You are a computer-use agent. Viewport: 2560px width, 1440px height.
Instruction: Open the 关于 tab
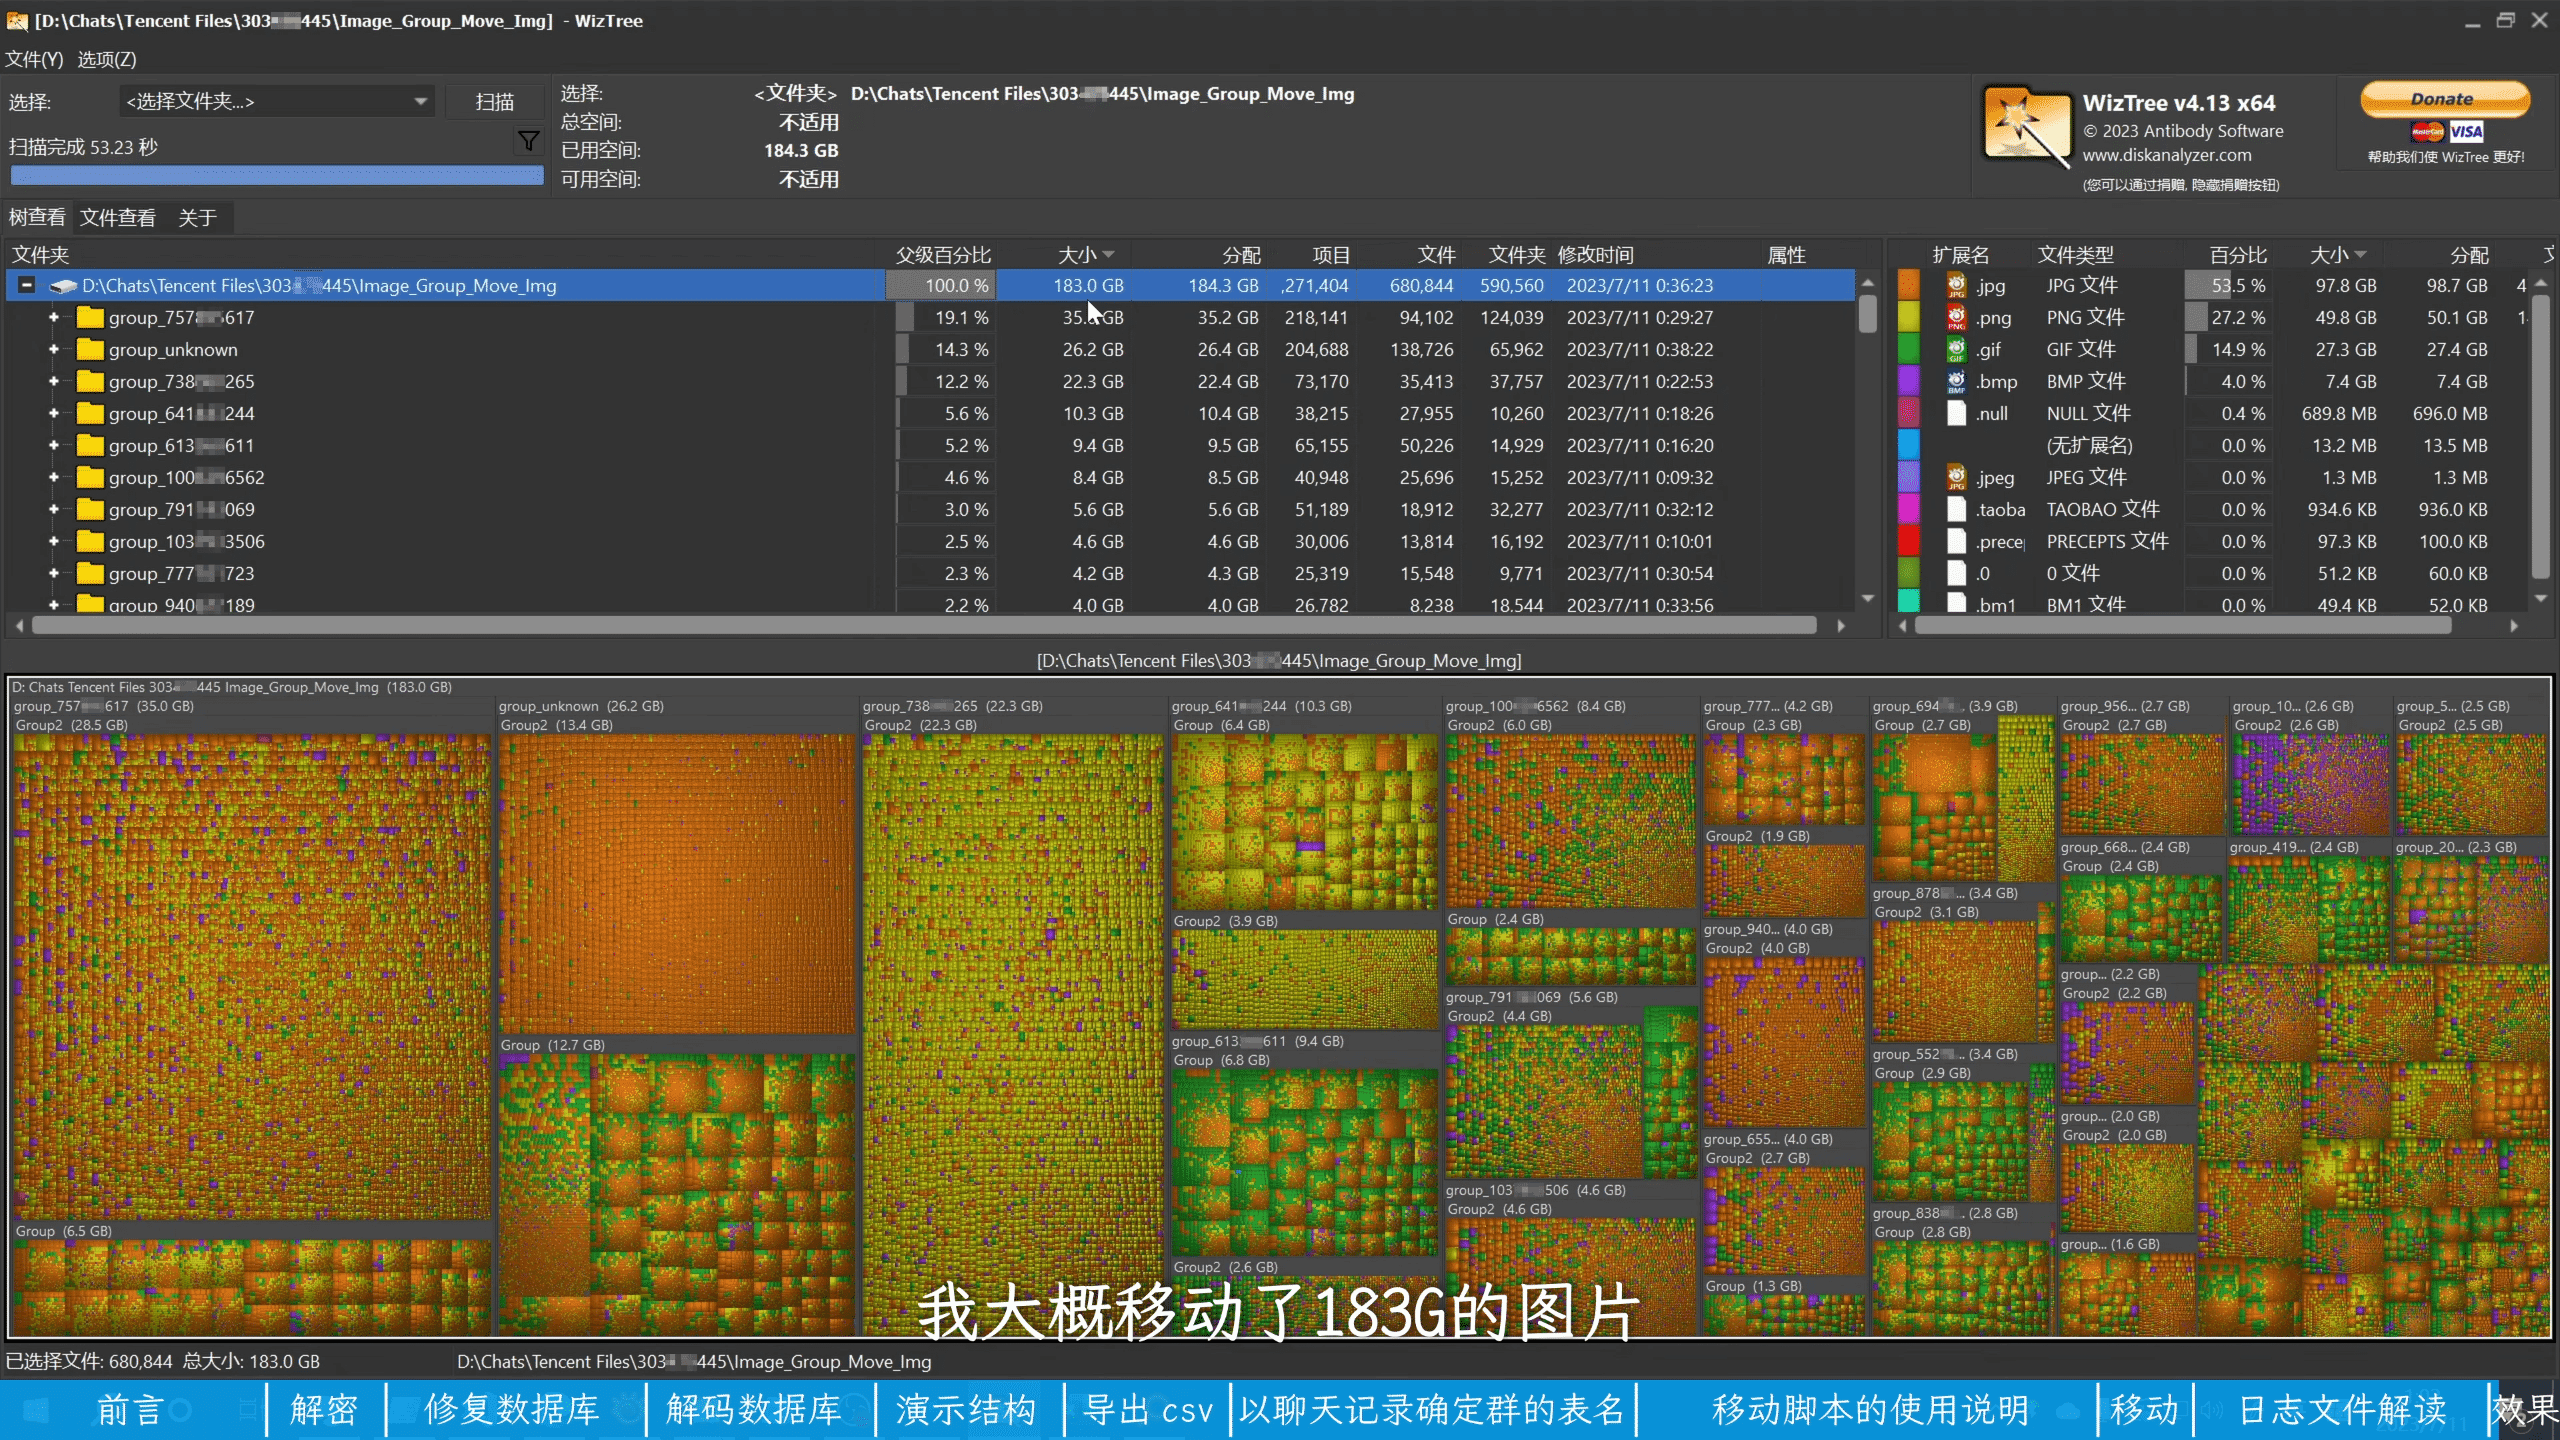click(x=197, y=218)
